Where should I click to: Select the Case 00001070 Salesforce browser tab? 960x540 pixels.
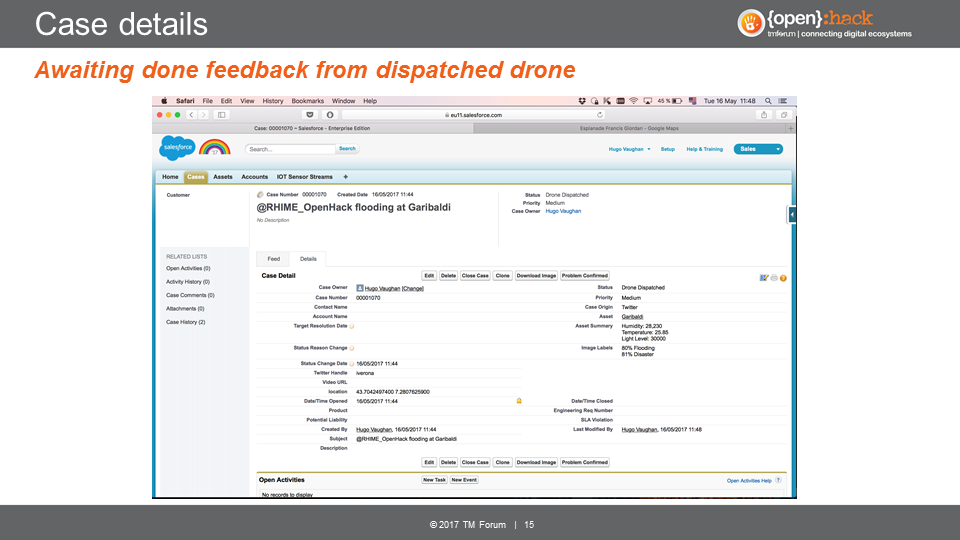(312, 129)
